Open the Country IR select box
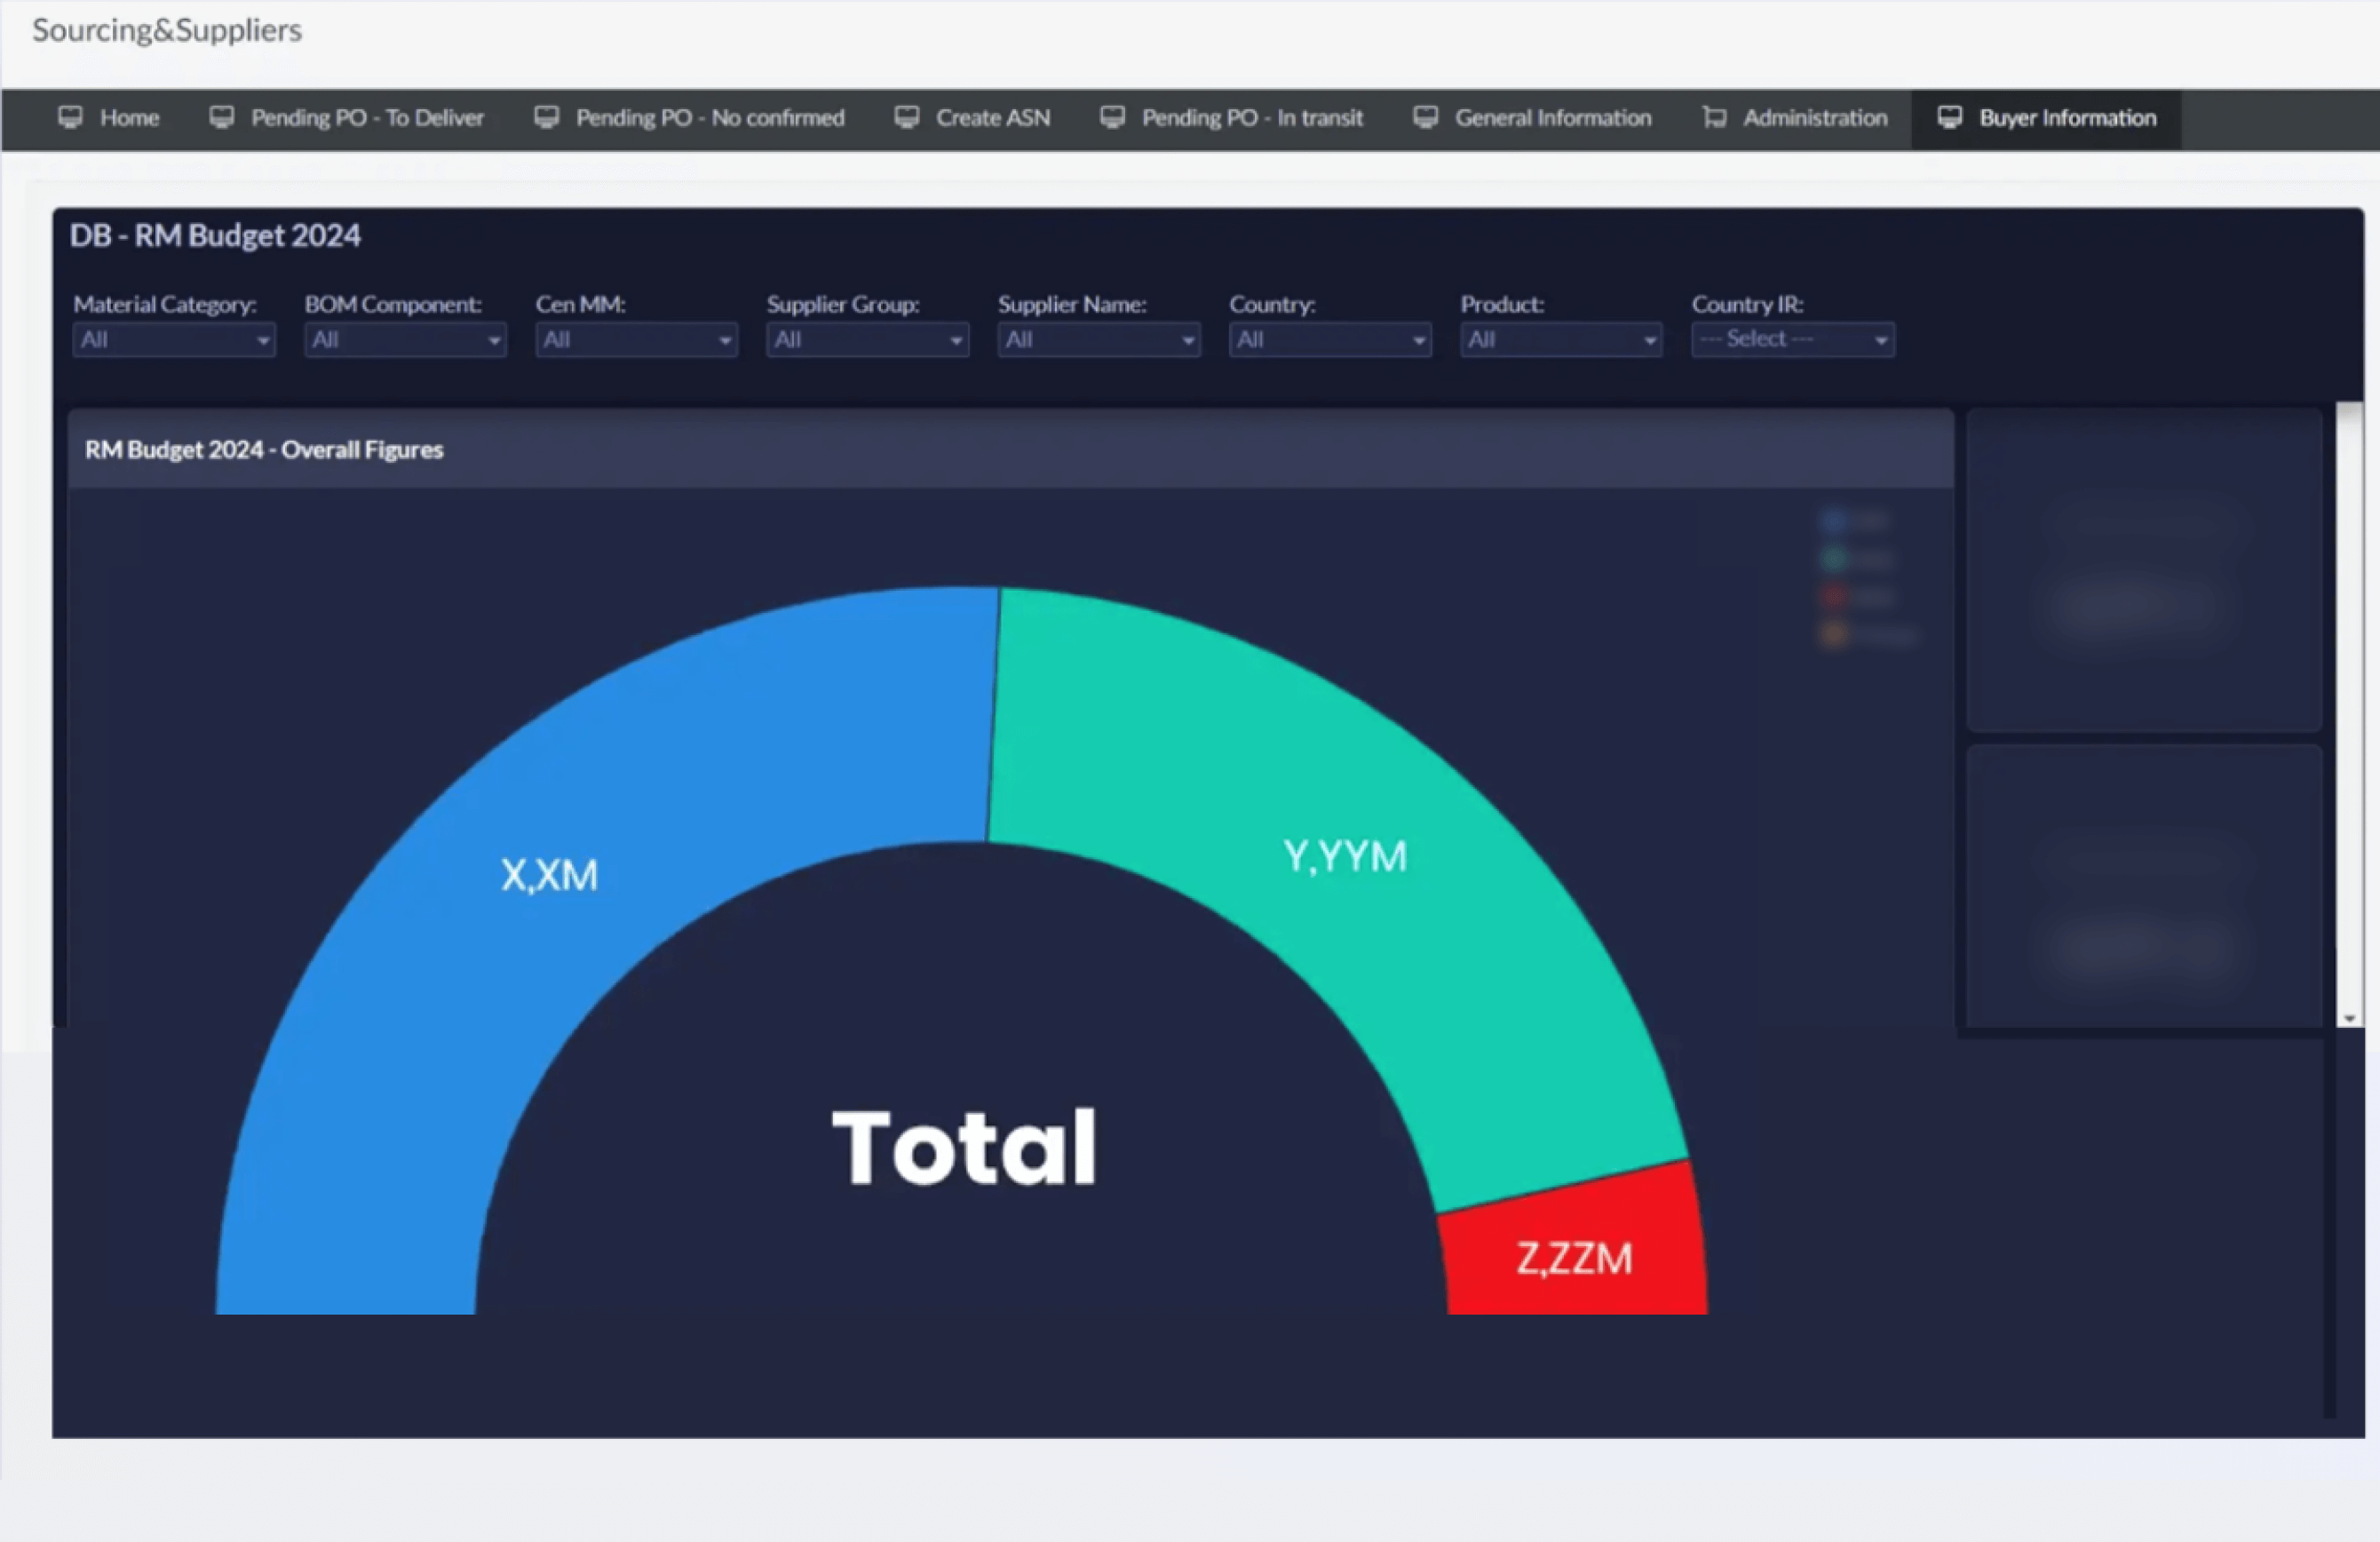 [1792, 340]
